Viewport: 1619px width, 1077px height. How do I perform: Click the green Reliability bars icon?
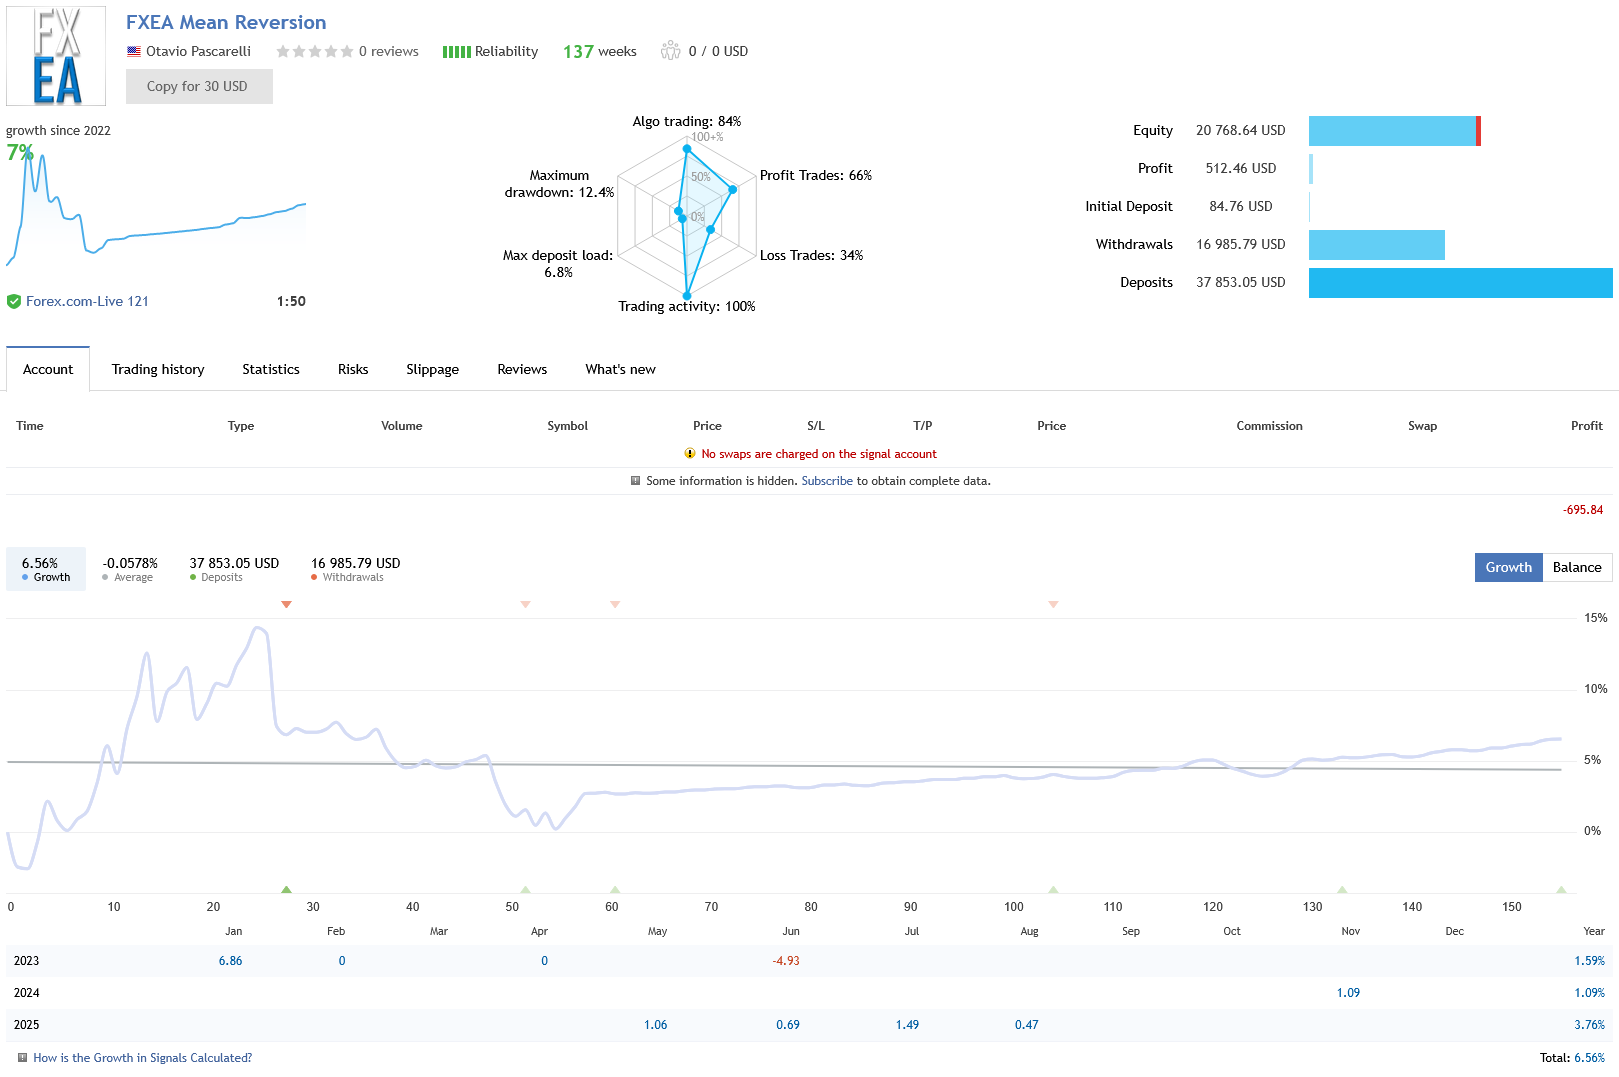pyautogui.click(x=456, y=52)
